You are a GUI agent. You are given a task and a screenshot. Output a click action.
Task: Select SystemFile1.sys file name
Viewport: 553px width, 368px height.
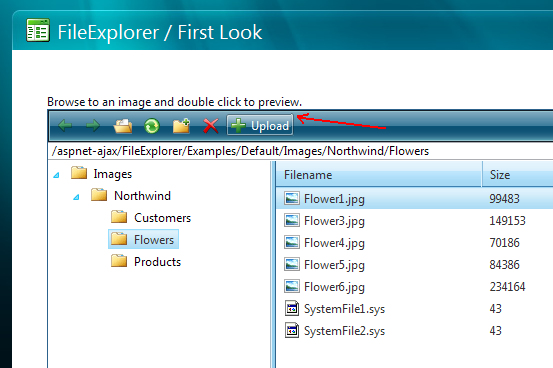click(x=344, y=309)
